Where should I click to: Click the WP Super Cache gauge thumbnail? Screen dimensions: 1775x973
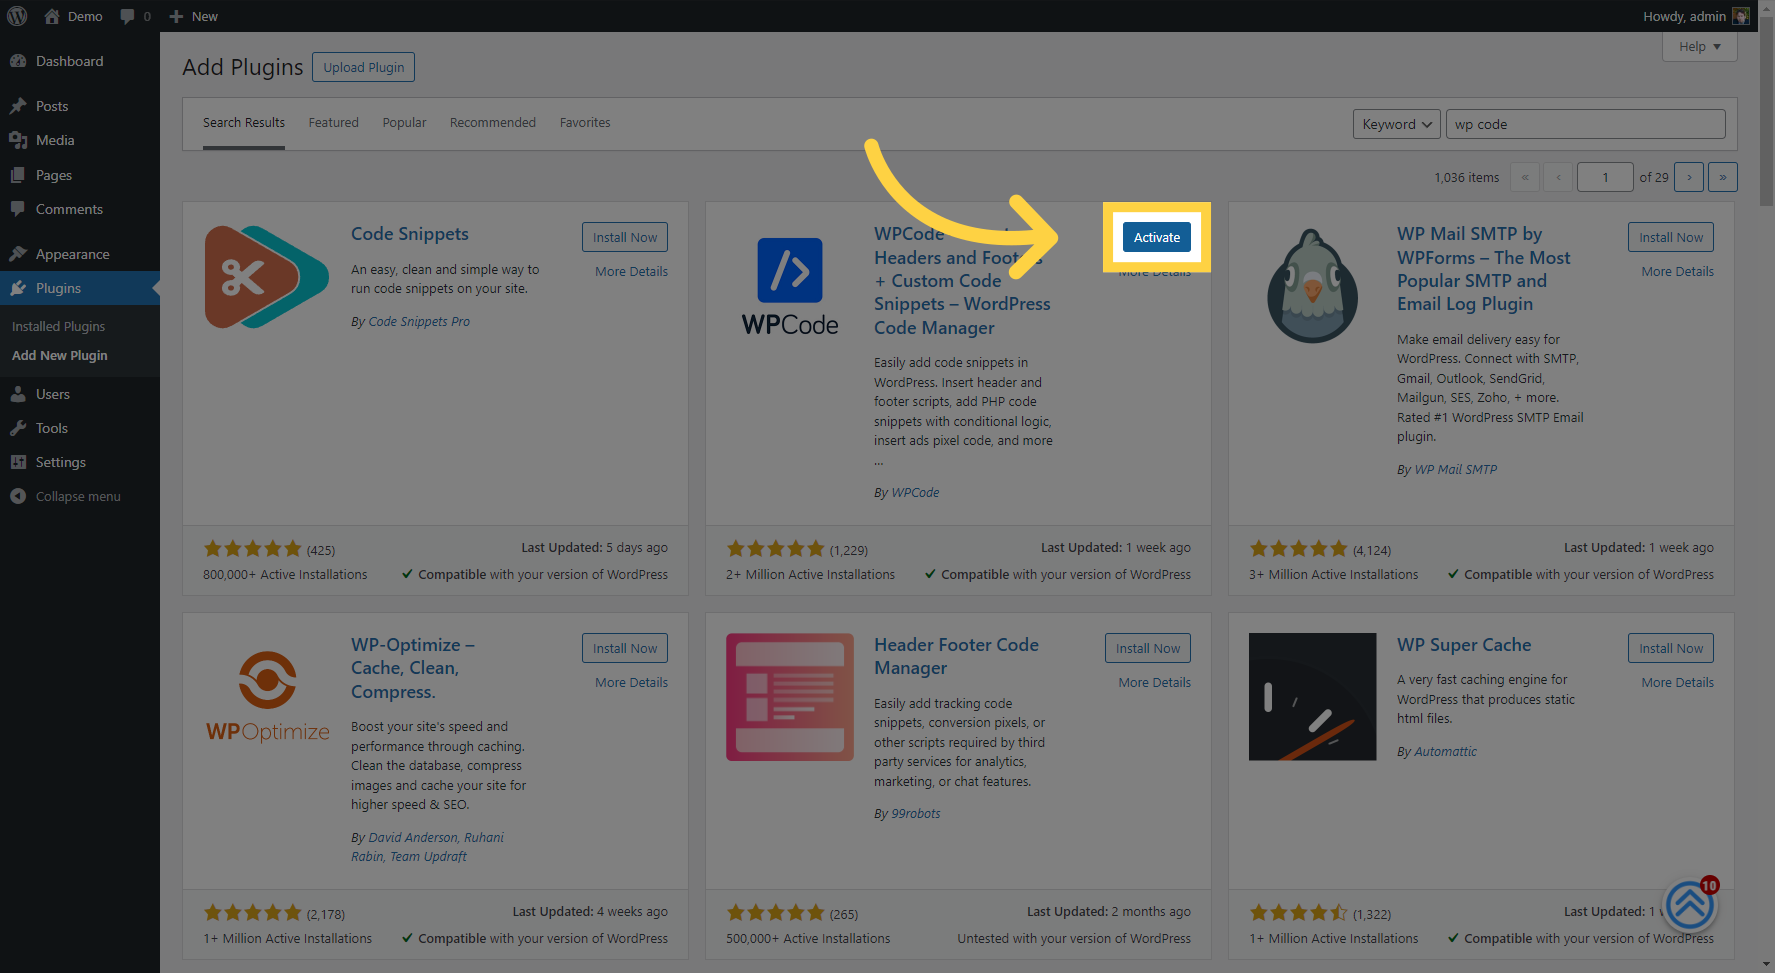coord(1313,697)
